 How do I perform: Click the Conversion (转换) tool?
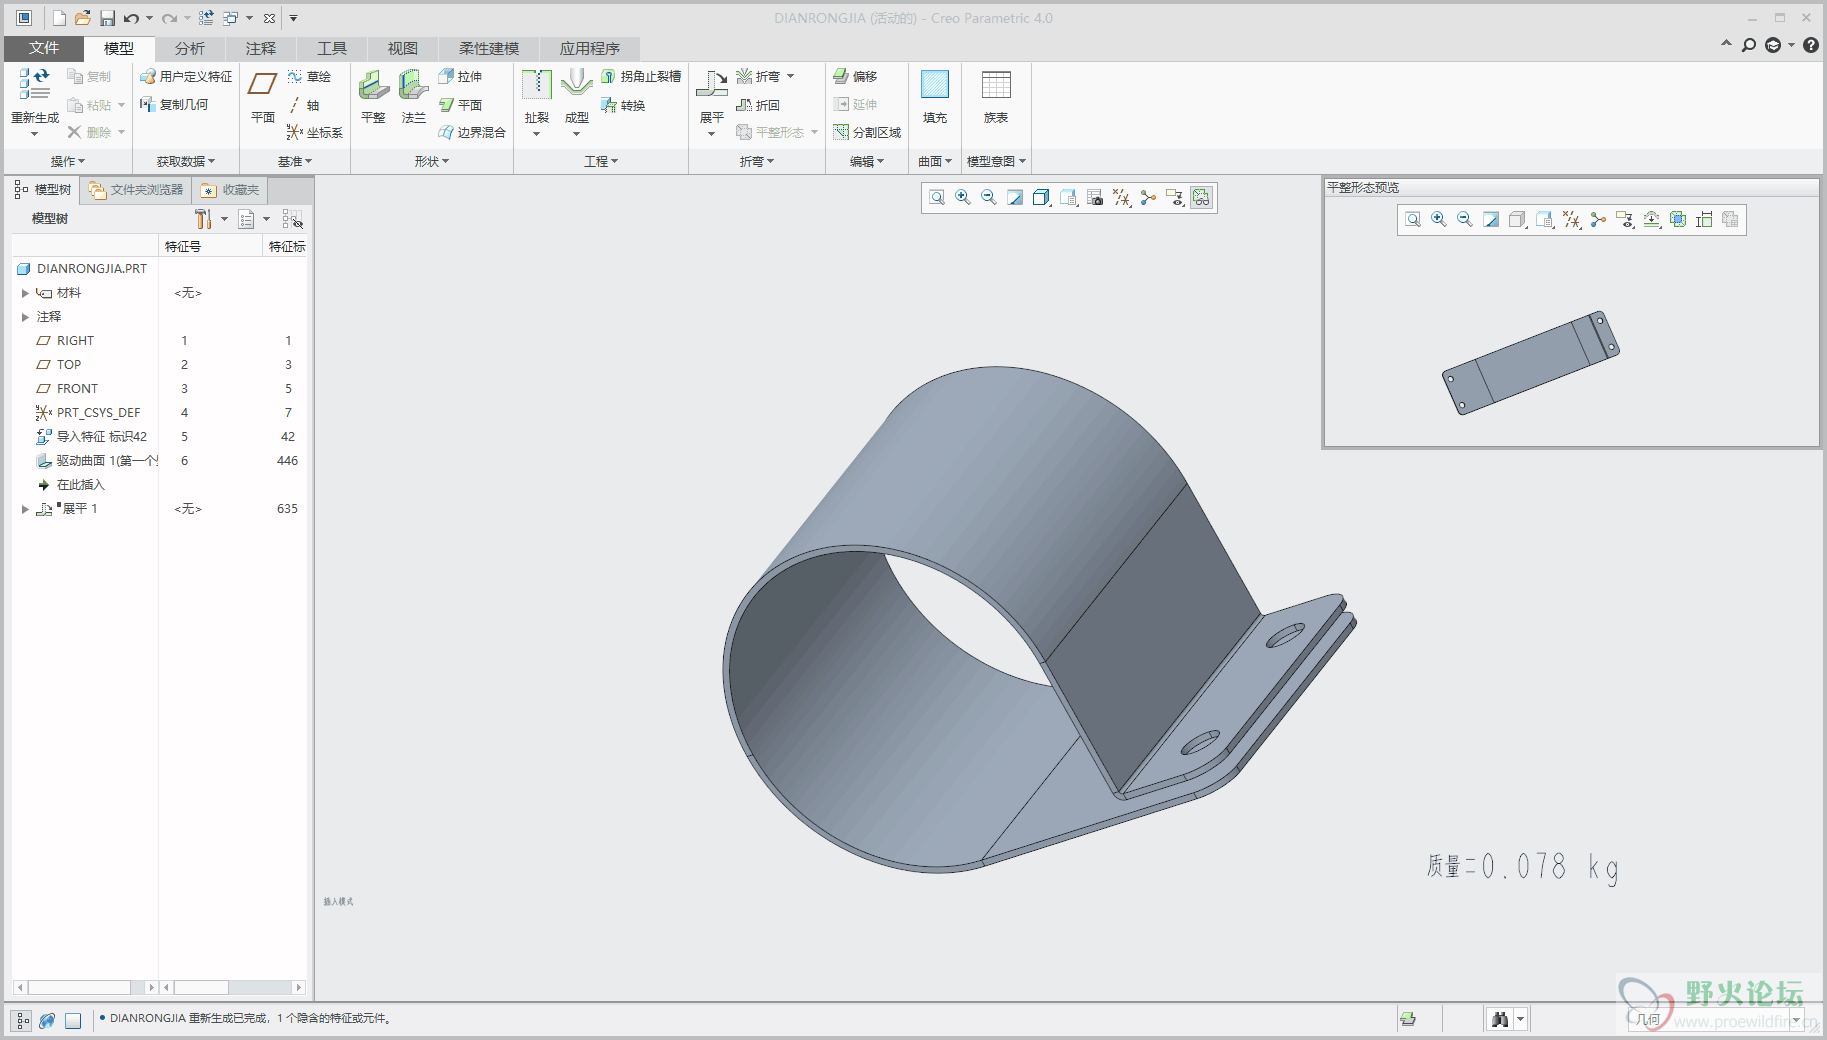(x=623, y=105)
